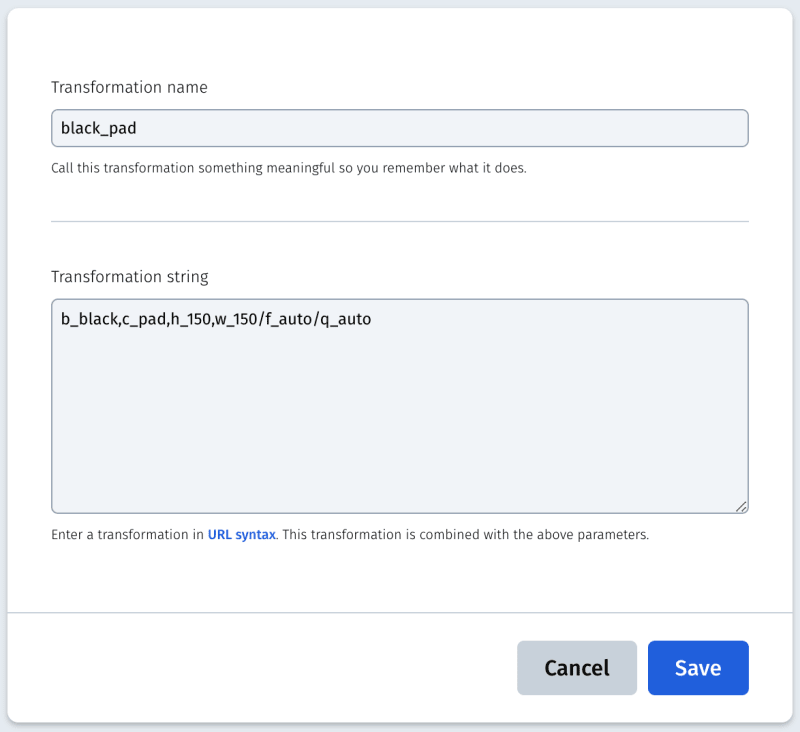
Task: Click the q_auto segment in transformation string
Action: point(345,319)
